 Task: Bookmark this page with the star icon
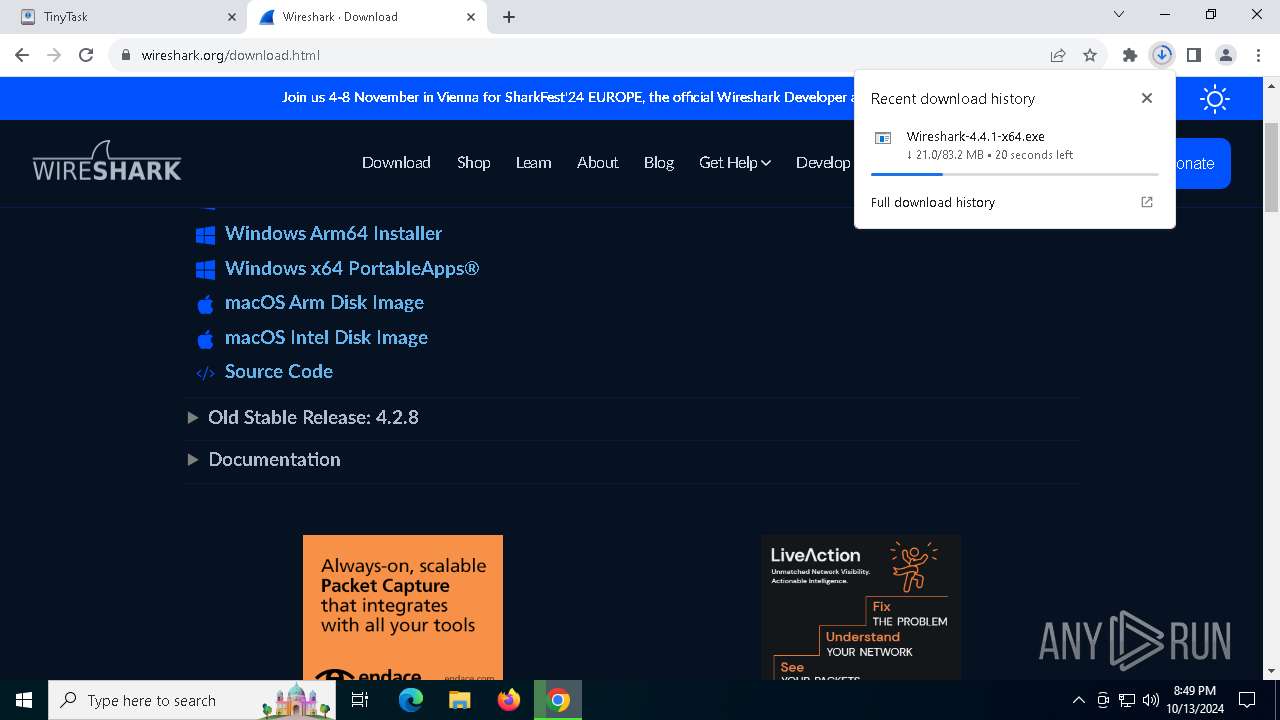pyautogui.click(x=1090, y=55)
